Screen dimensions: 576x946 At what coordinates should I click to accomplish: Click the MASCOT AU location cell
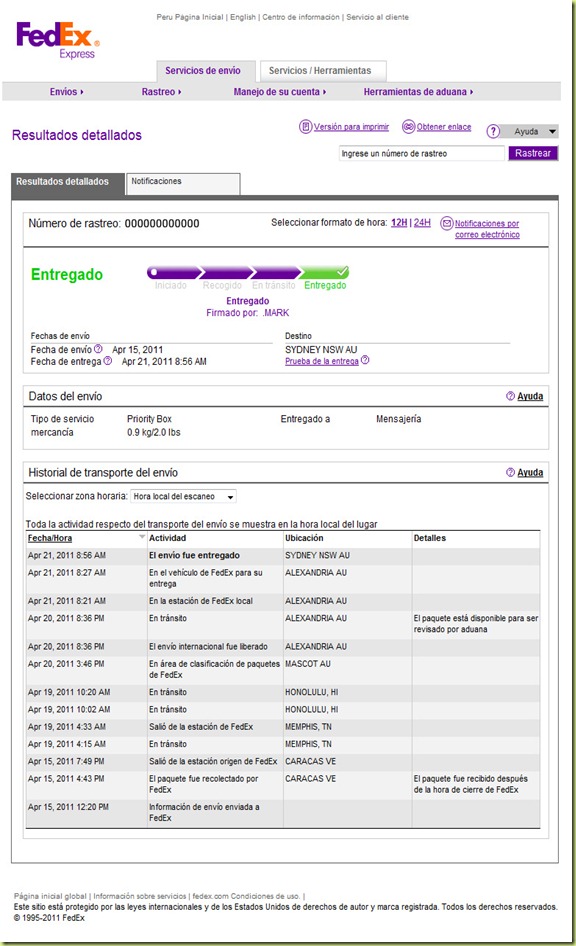(308, 664)
